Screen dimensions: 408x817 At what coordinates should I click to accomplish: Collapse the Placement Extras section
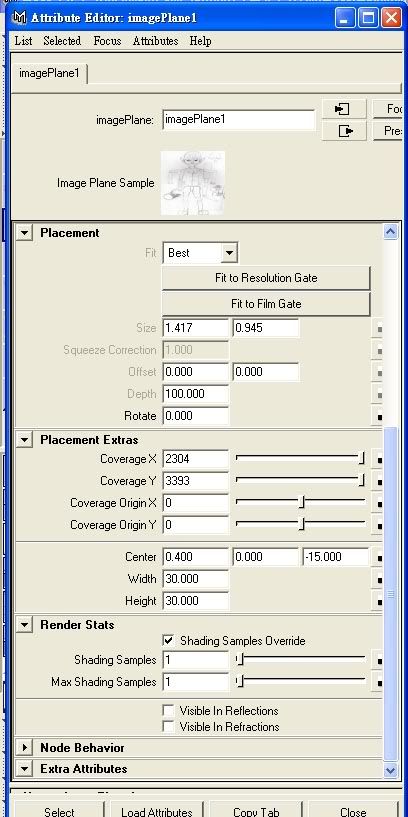24,440
